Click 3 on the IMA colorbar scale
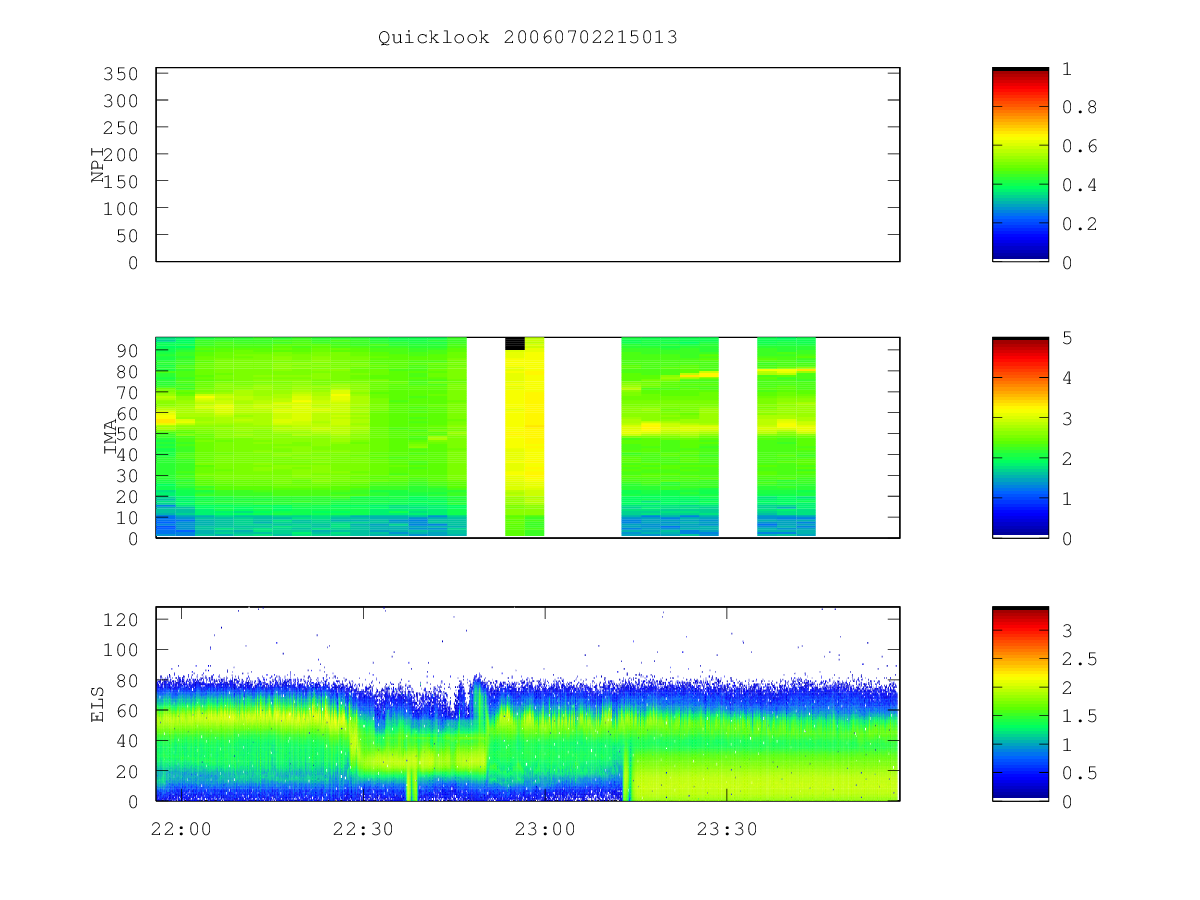The height and width of the screenshot is (900, 1200). 1067,418
